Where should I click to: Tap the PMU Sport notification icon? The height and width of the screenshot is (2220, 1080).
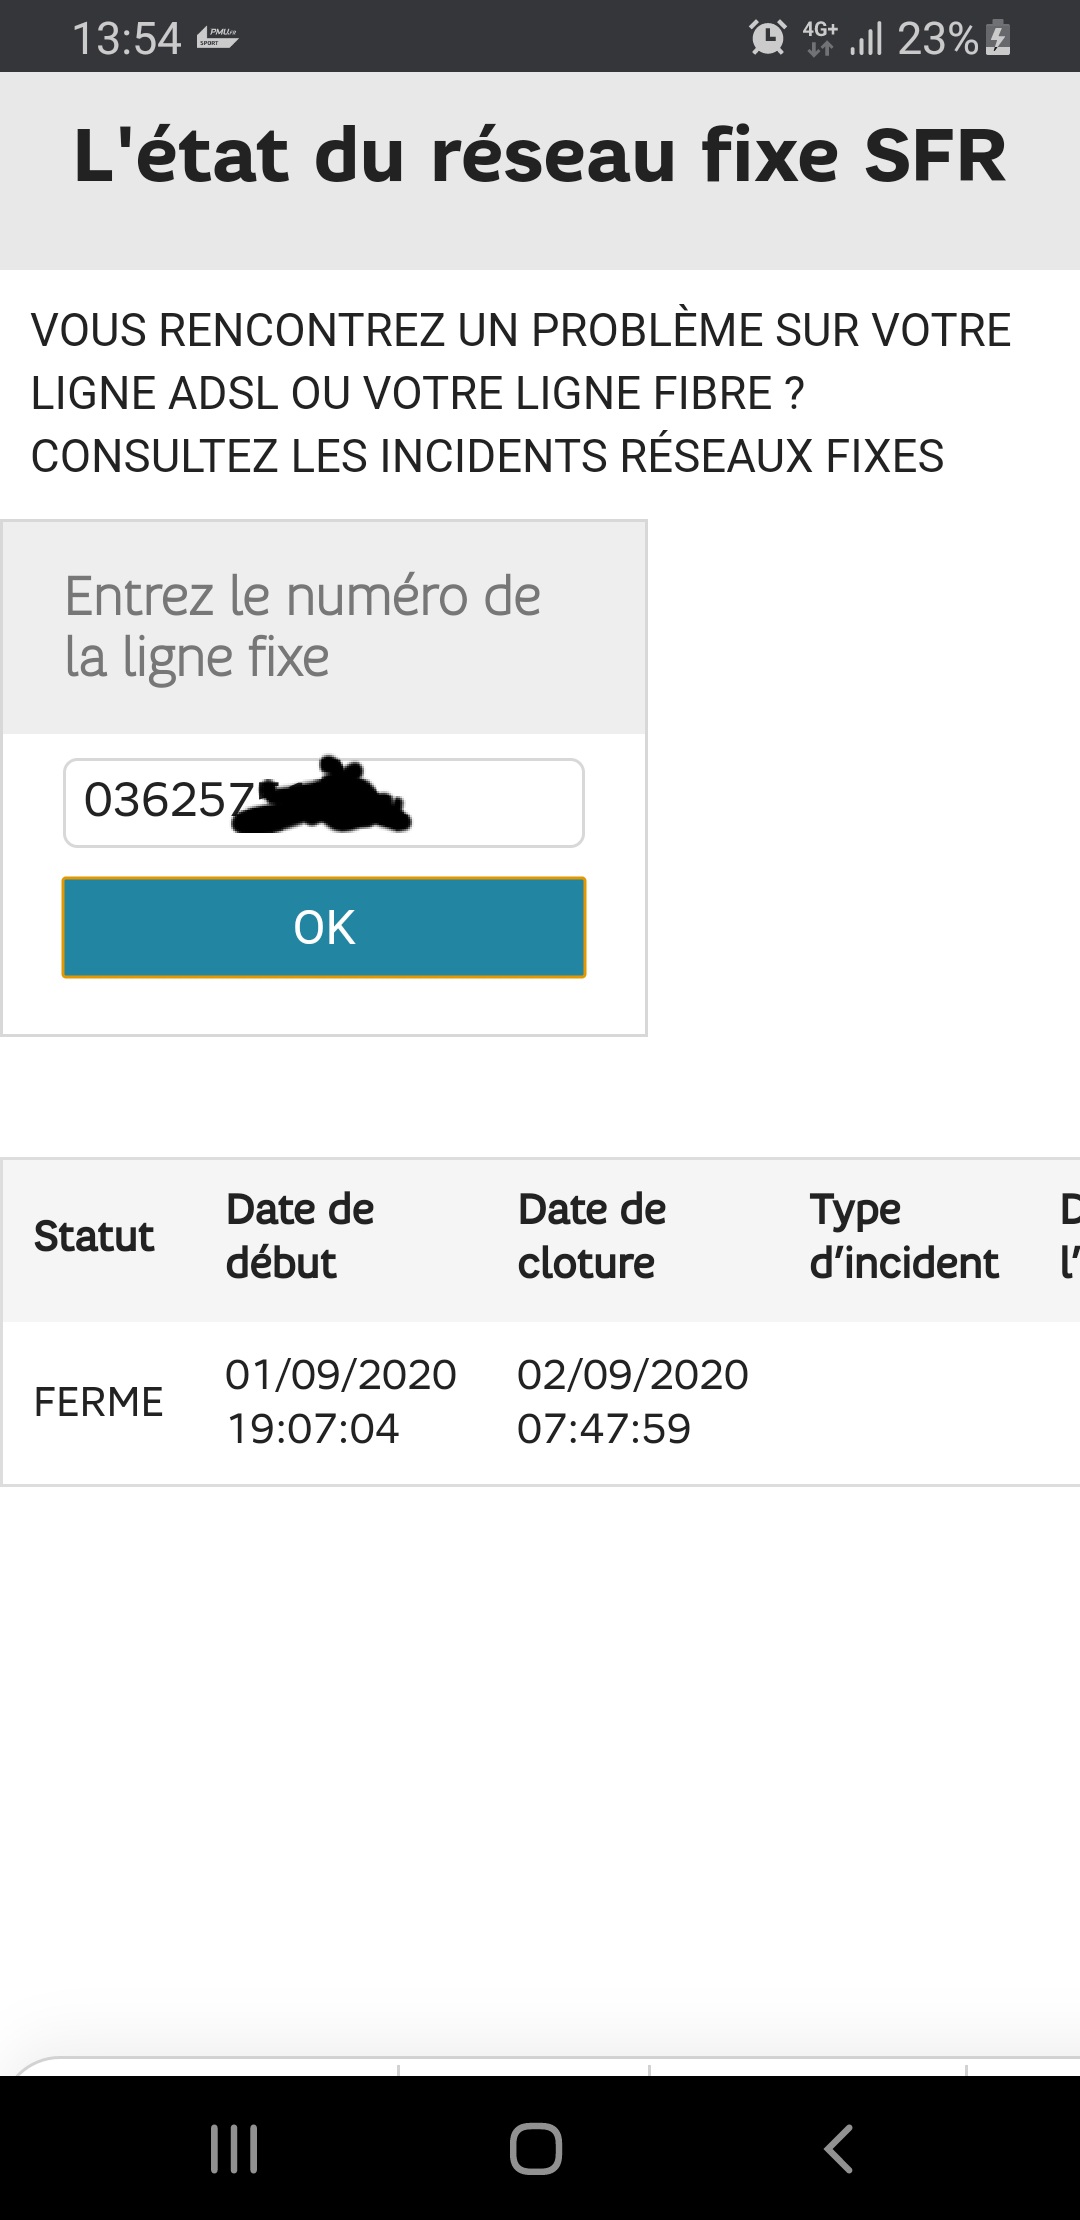pyautogui.click(x=217, y=39)
